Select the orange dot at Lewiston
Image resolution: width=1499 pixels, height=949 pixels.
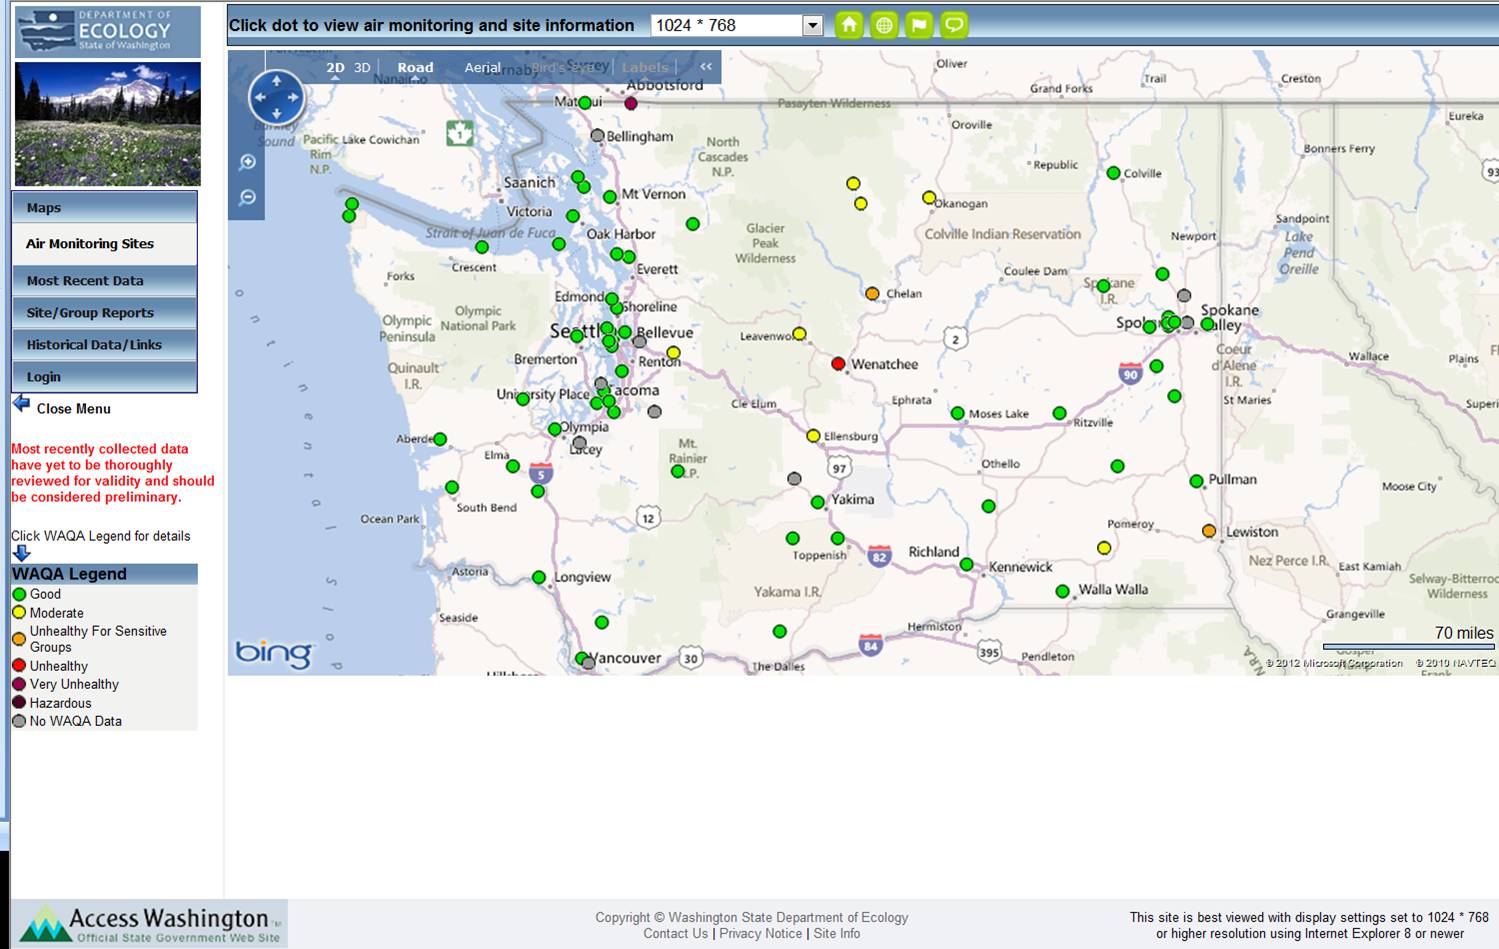(1209, 531)
